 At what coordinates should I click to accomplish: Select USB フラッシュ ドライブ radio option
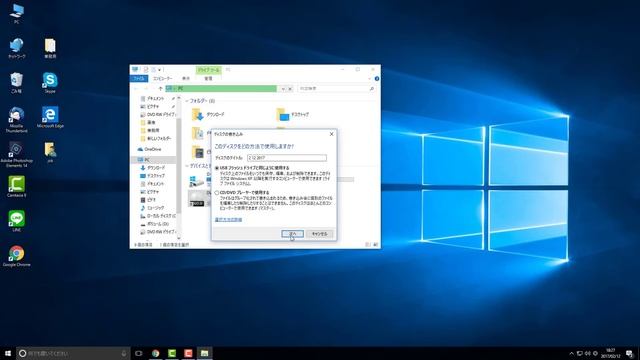pyautogui.click(x=217, y=168)
